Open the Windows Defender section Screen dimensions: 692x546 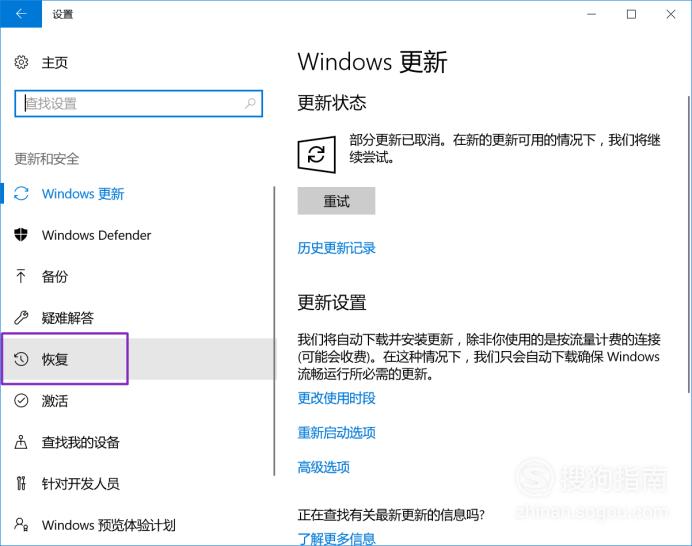click(96, 235)
